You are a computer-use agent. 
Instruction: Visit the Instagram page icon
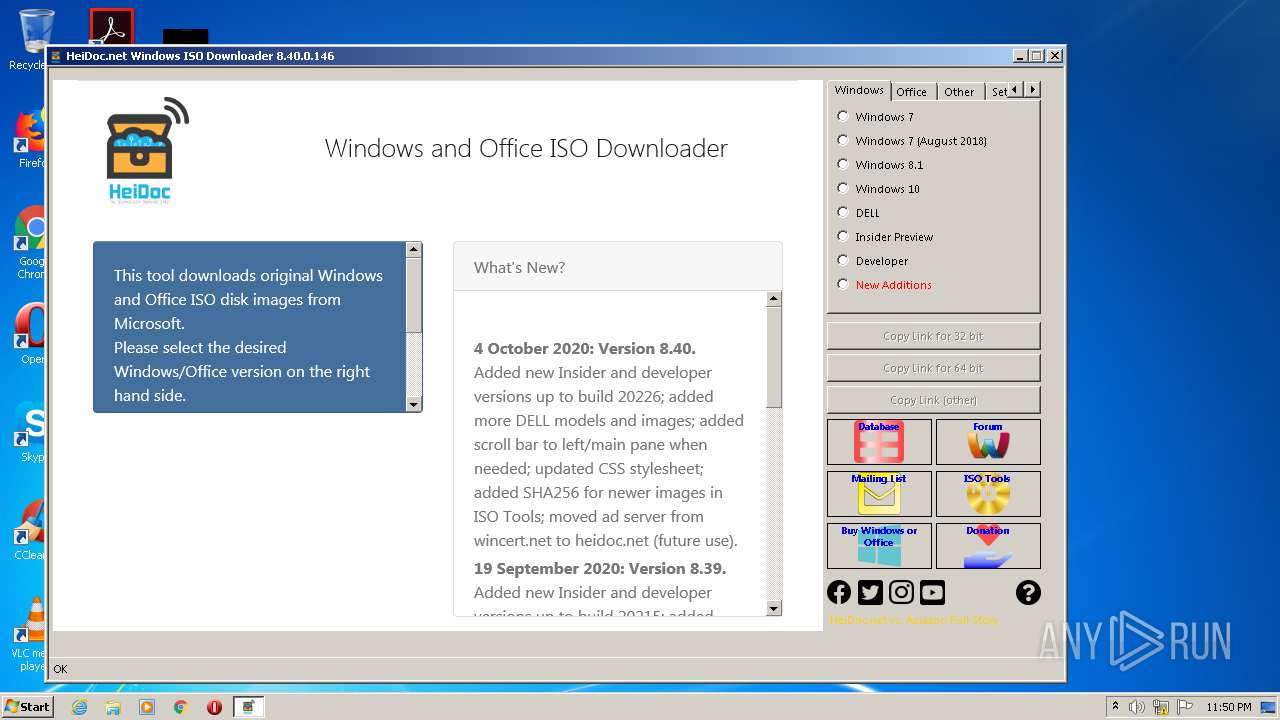(901, 592)
